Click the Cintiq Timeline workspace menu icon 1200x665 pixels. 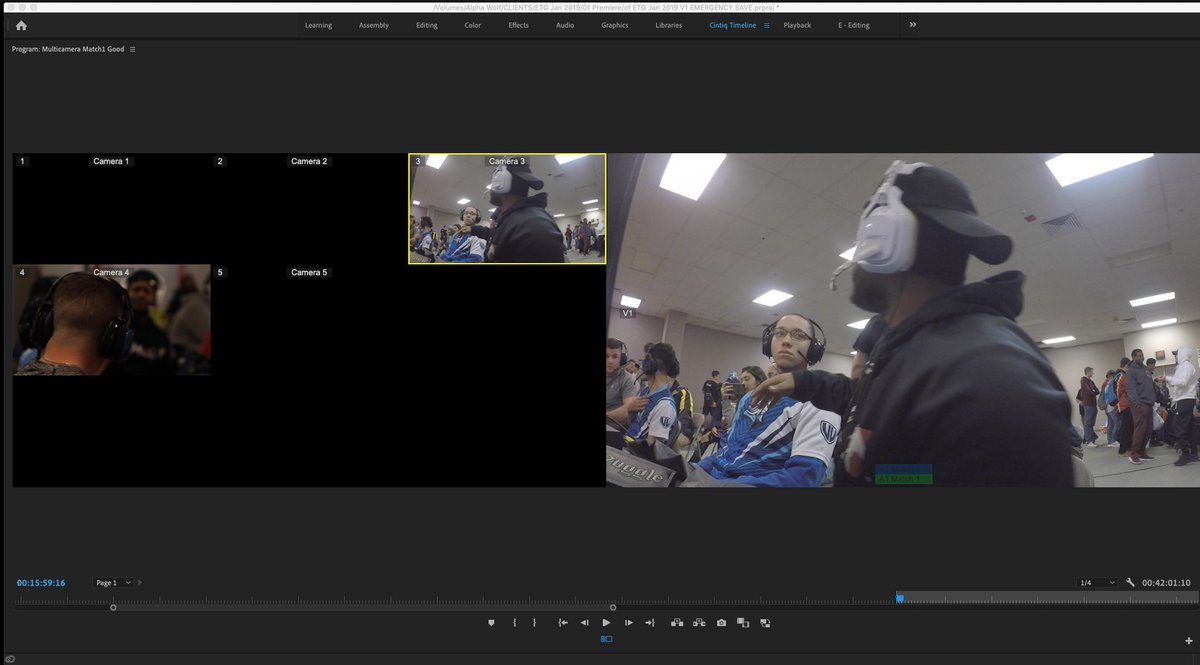click(x=766, y=24)
